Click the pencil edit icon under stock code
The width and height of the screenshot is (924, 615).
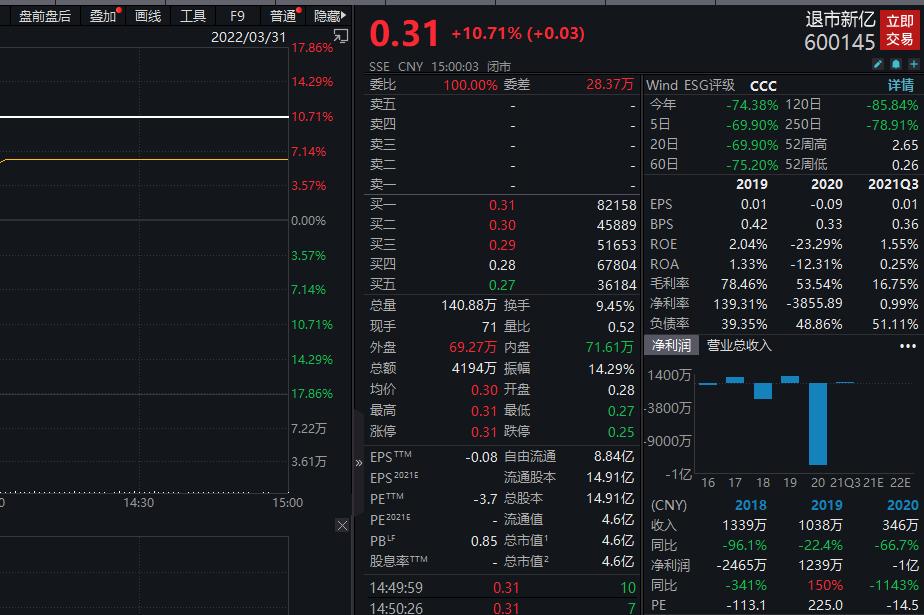pyautogui.click(x=878, y=65)
